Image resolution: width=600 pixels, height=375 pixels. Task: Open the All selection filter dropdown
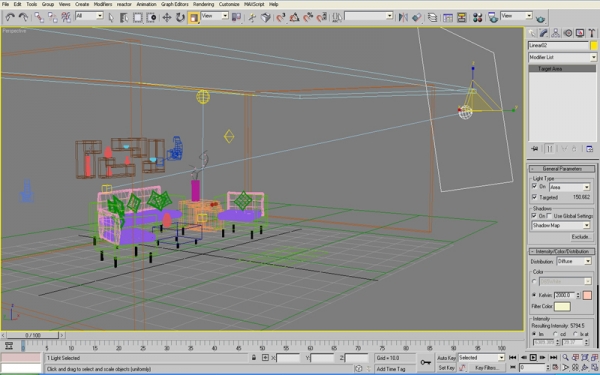coord(89,16)
